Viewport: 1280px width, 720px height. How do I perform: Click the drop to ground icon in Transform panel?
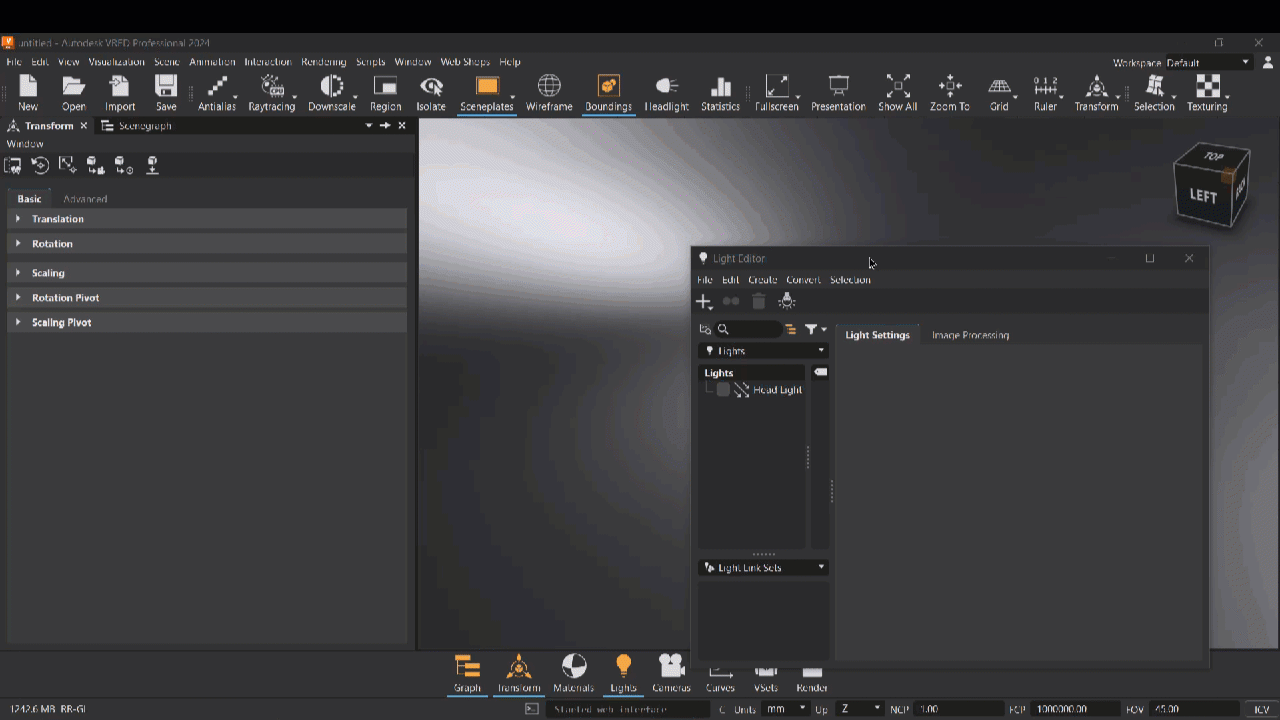click(x=152, y=165)
